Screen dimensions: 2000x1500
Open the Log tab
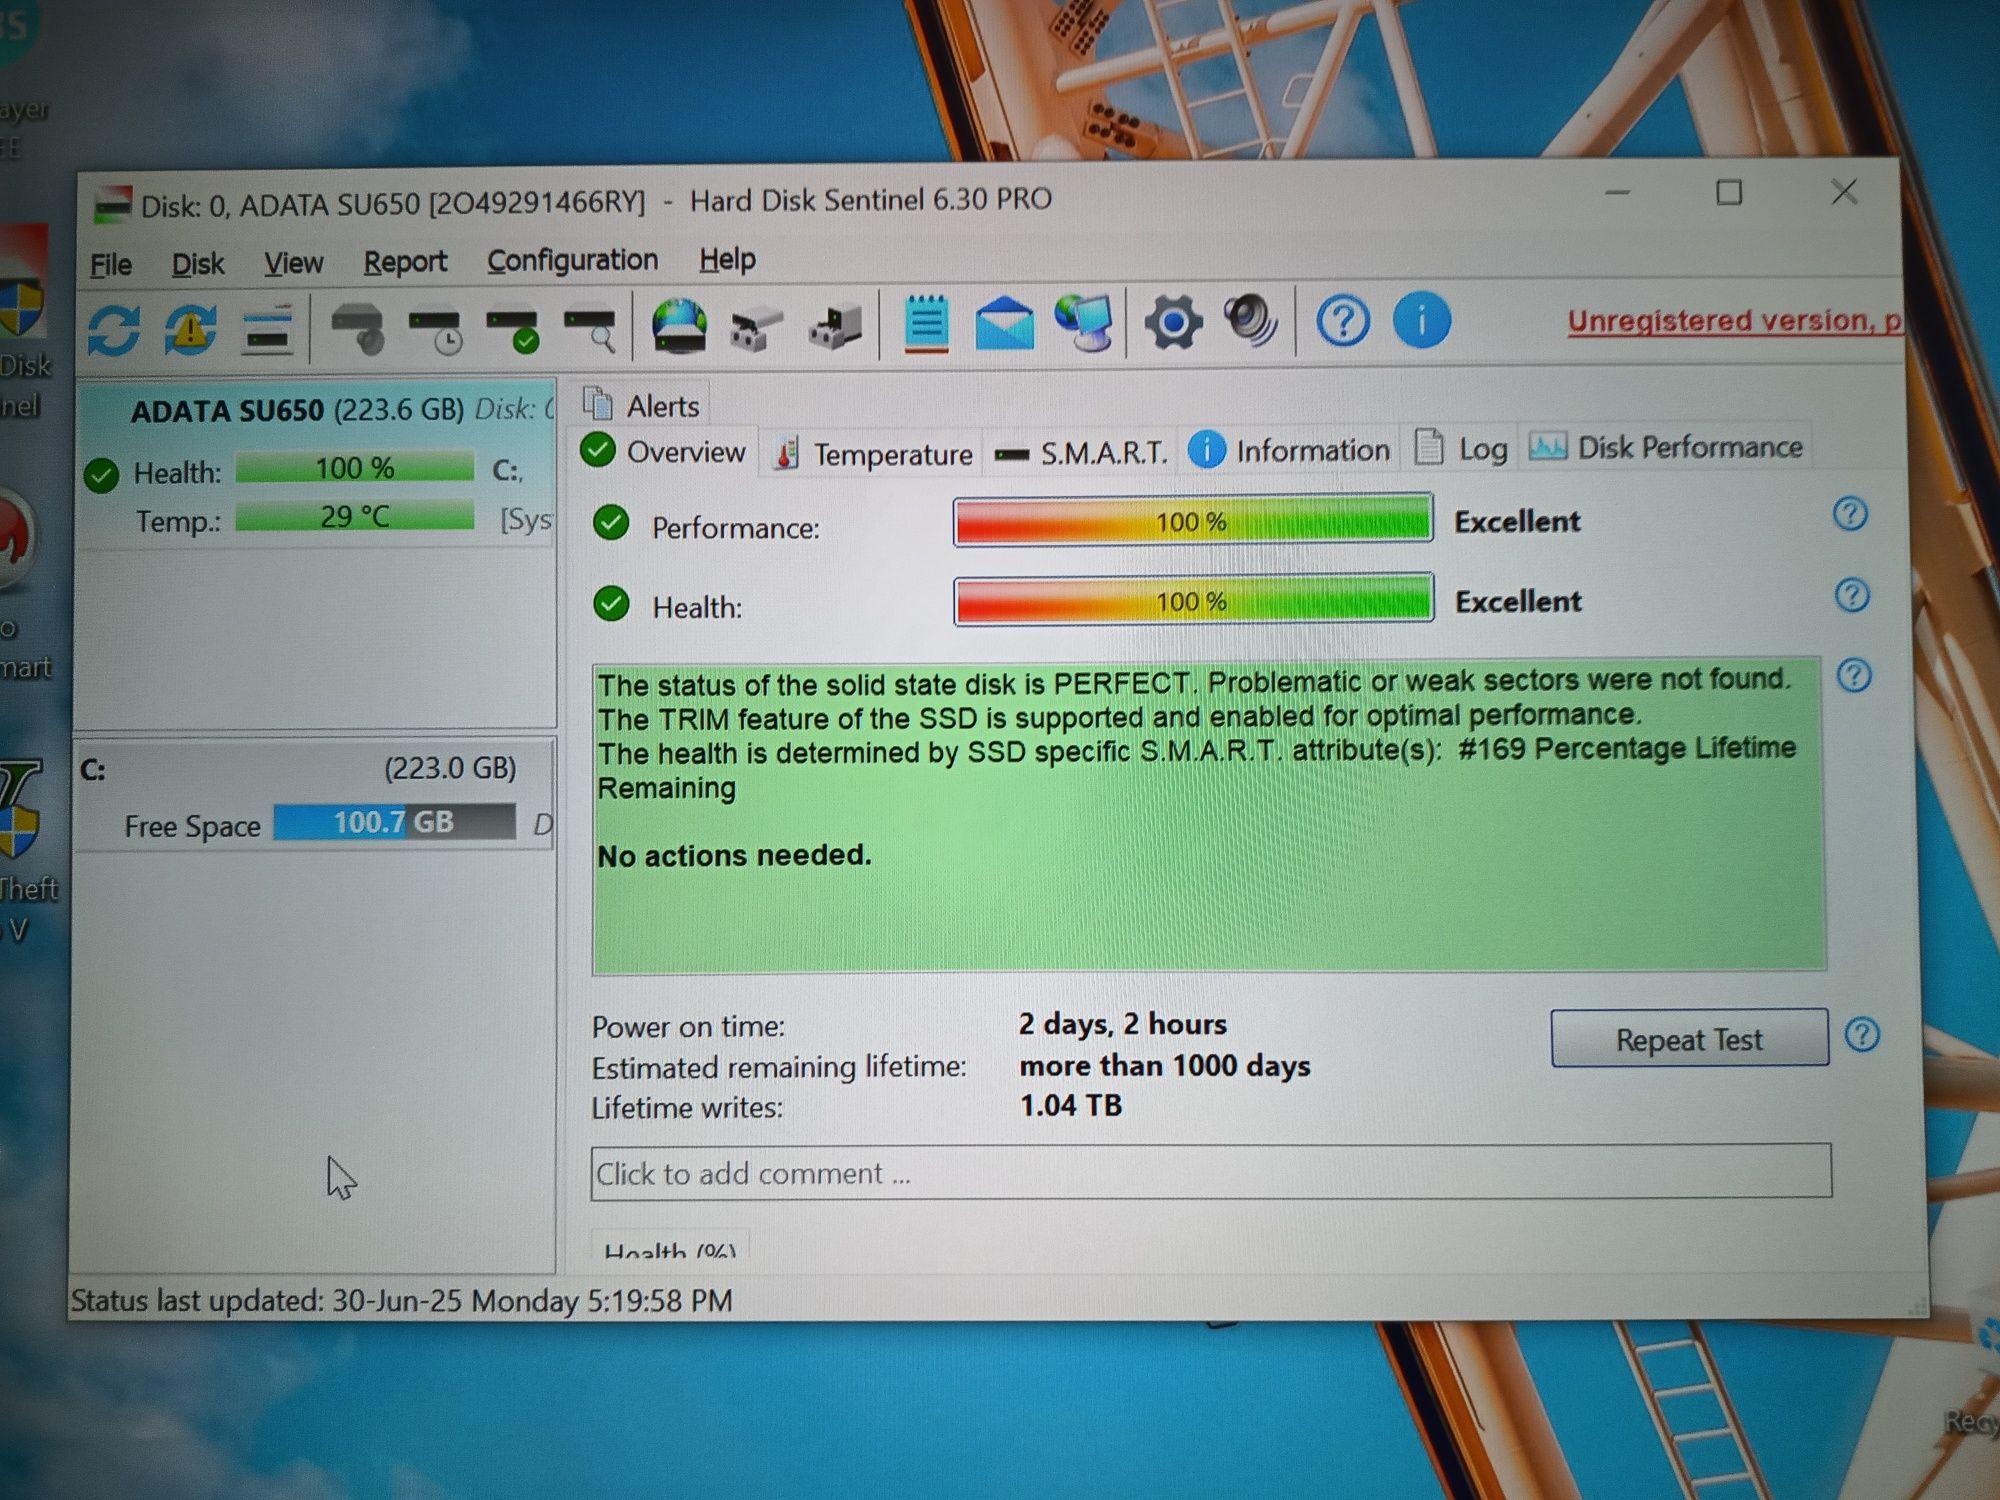pos(1461,449)
